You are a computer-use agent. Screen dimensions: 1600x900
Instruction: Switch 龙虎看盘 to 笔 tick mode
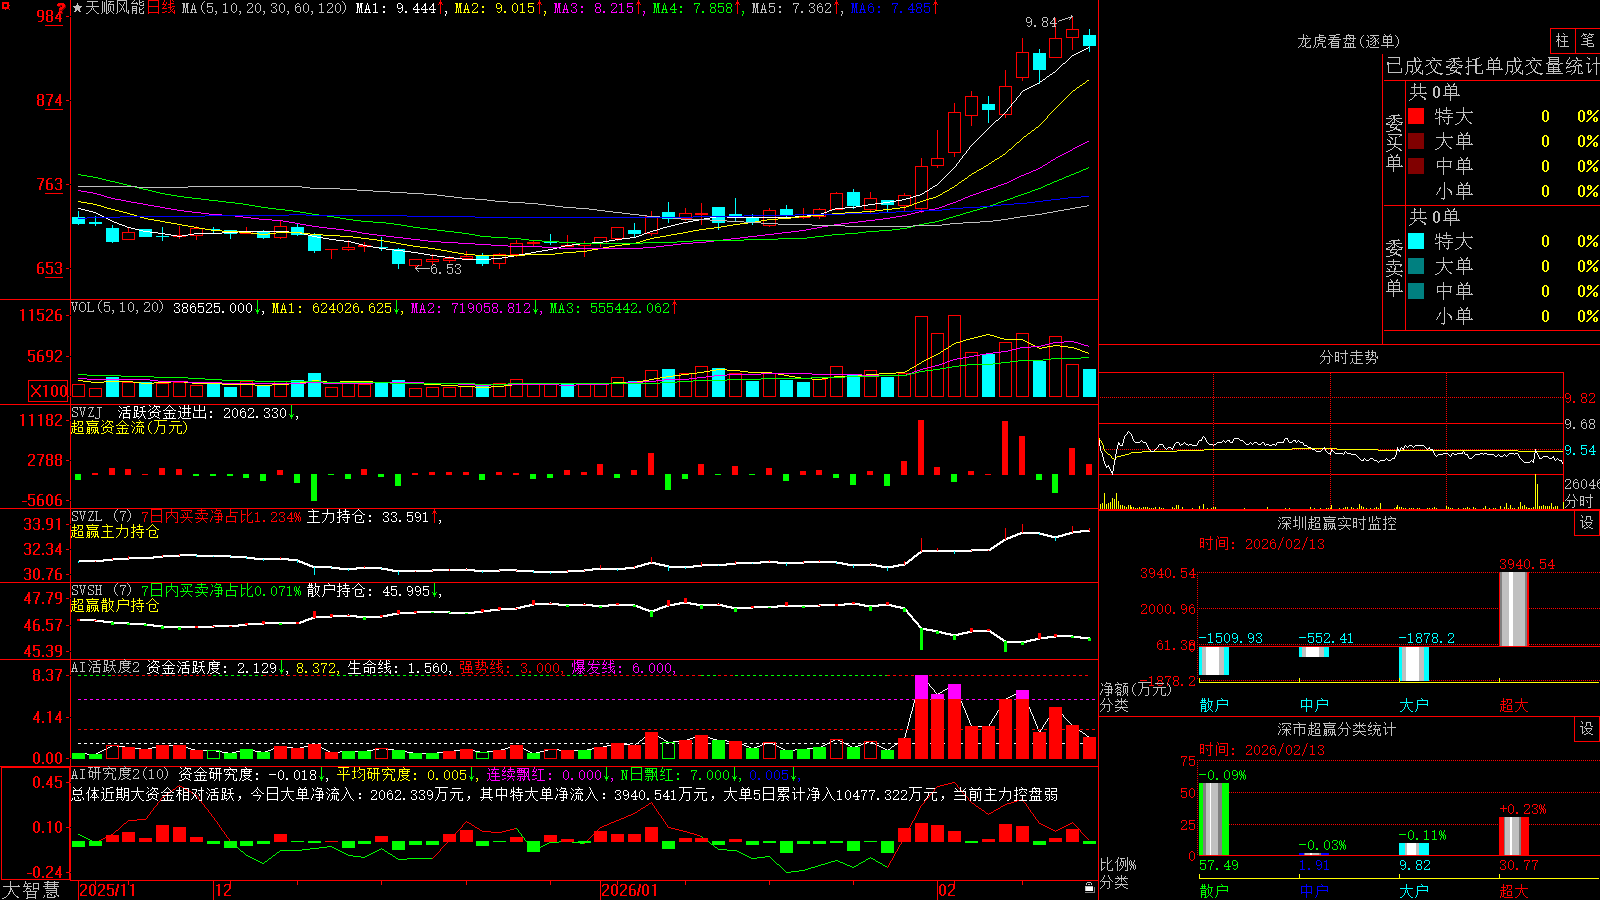[x=1587, y=41]
